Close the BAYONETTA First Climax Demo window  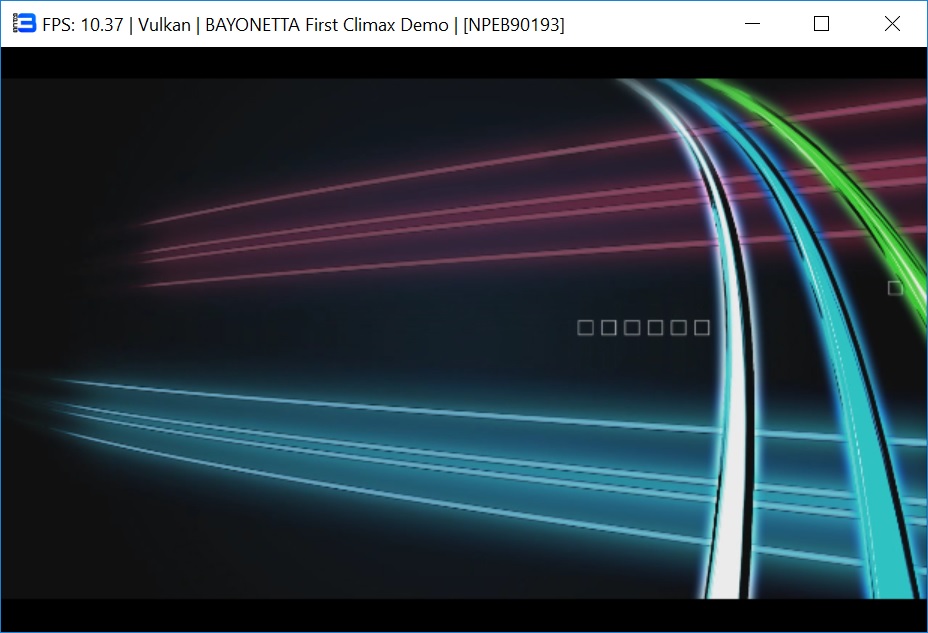point(892,24)
